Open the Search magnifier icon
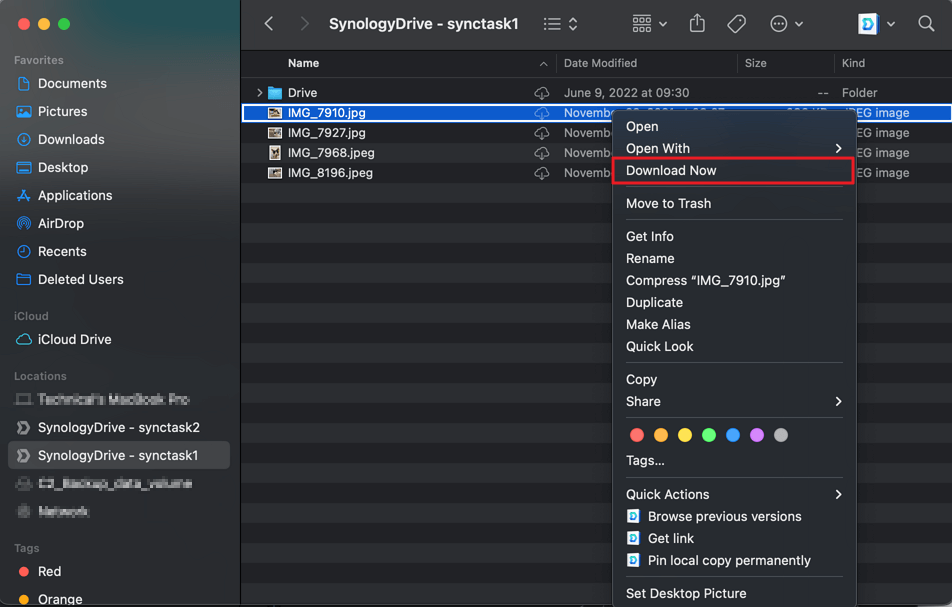Screen dimensions: 952x607 click(x=926, y=24)
